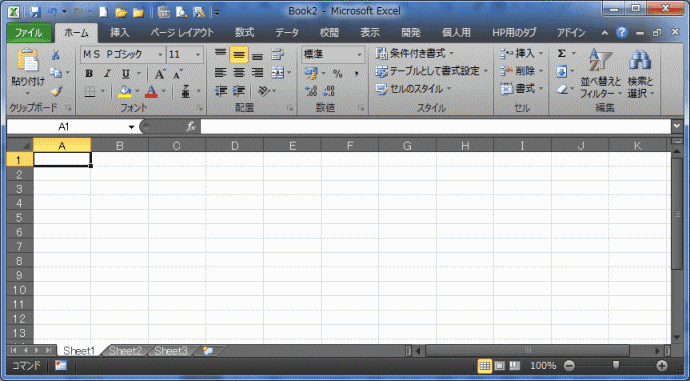The width and height of the screenshot is (690, 381).
Task: Open 条件付き書式 conditional formatting menu
Action: tap(414, 54)
